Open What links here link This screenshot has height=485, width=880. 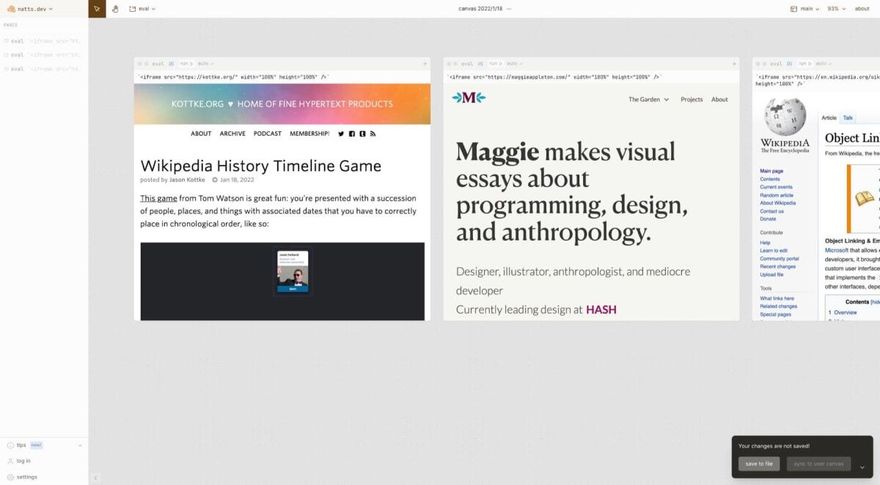777,299
